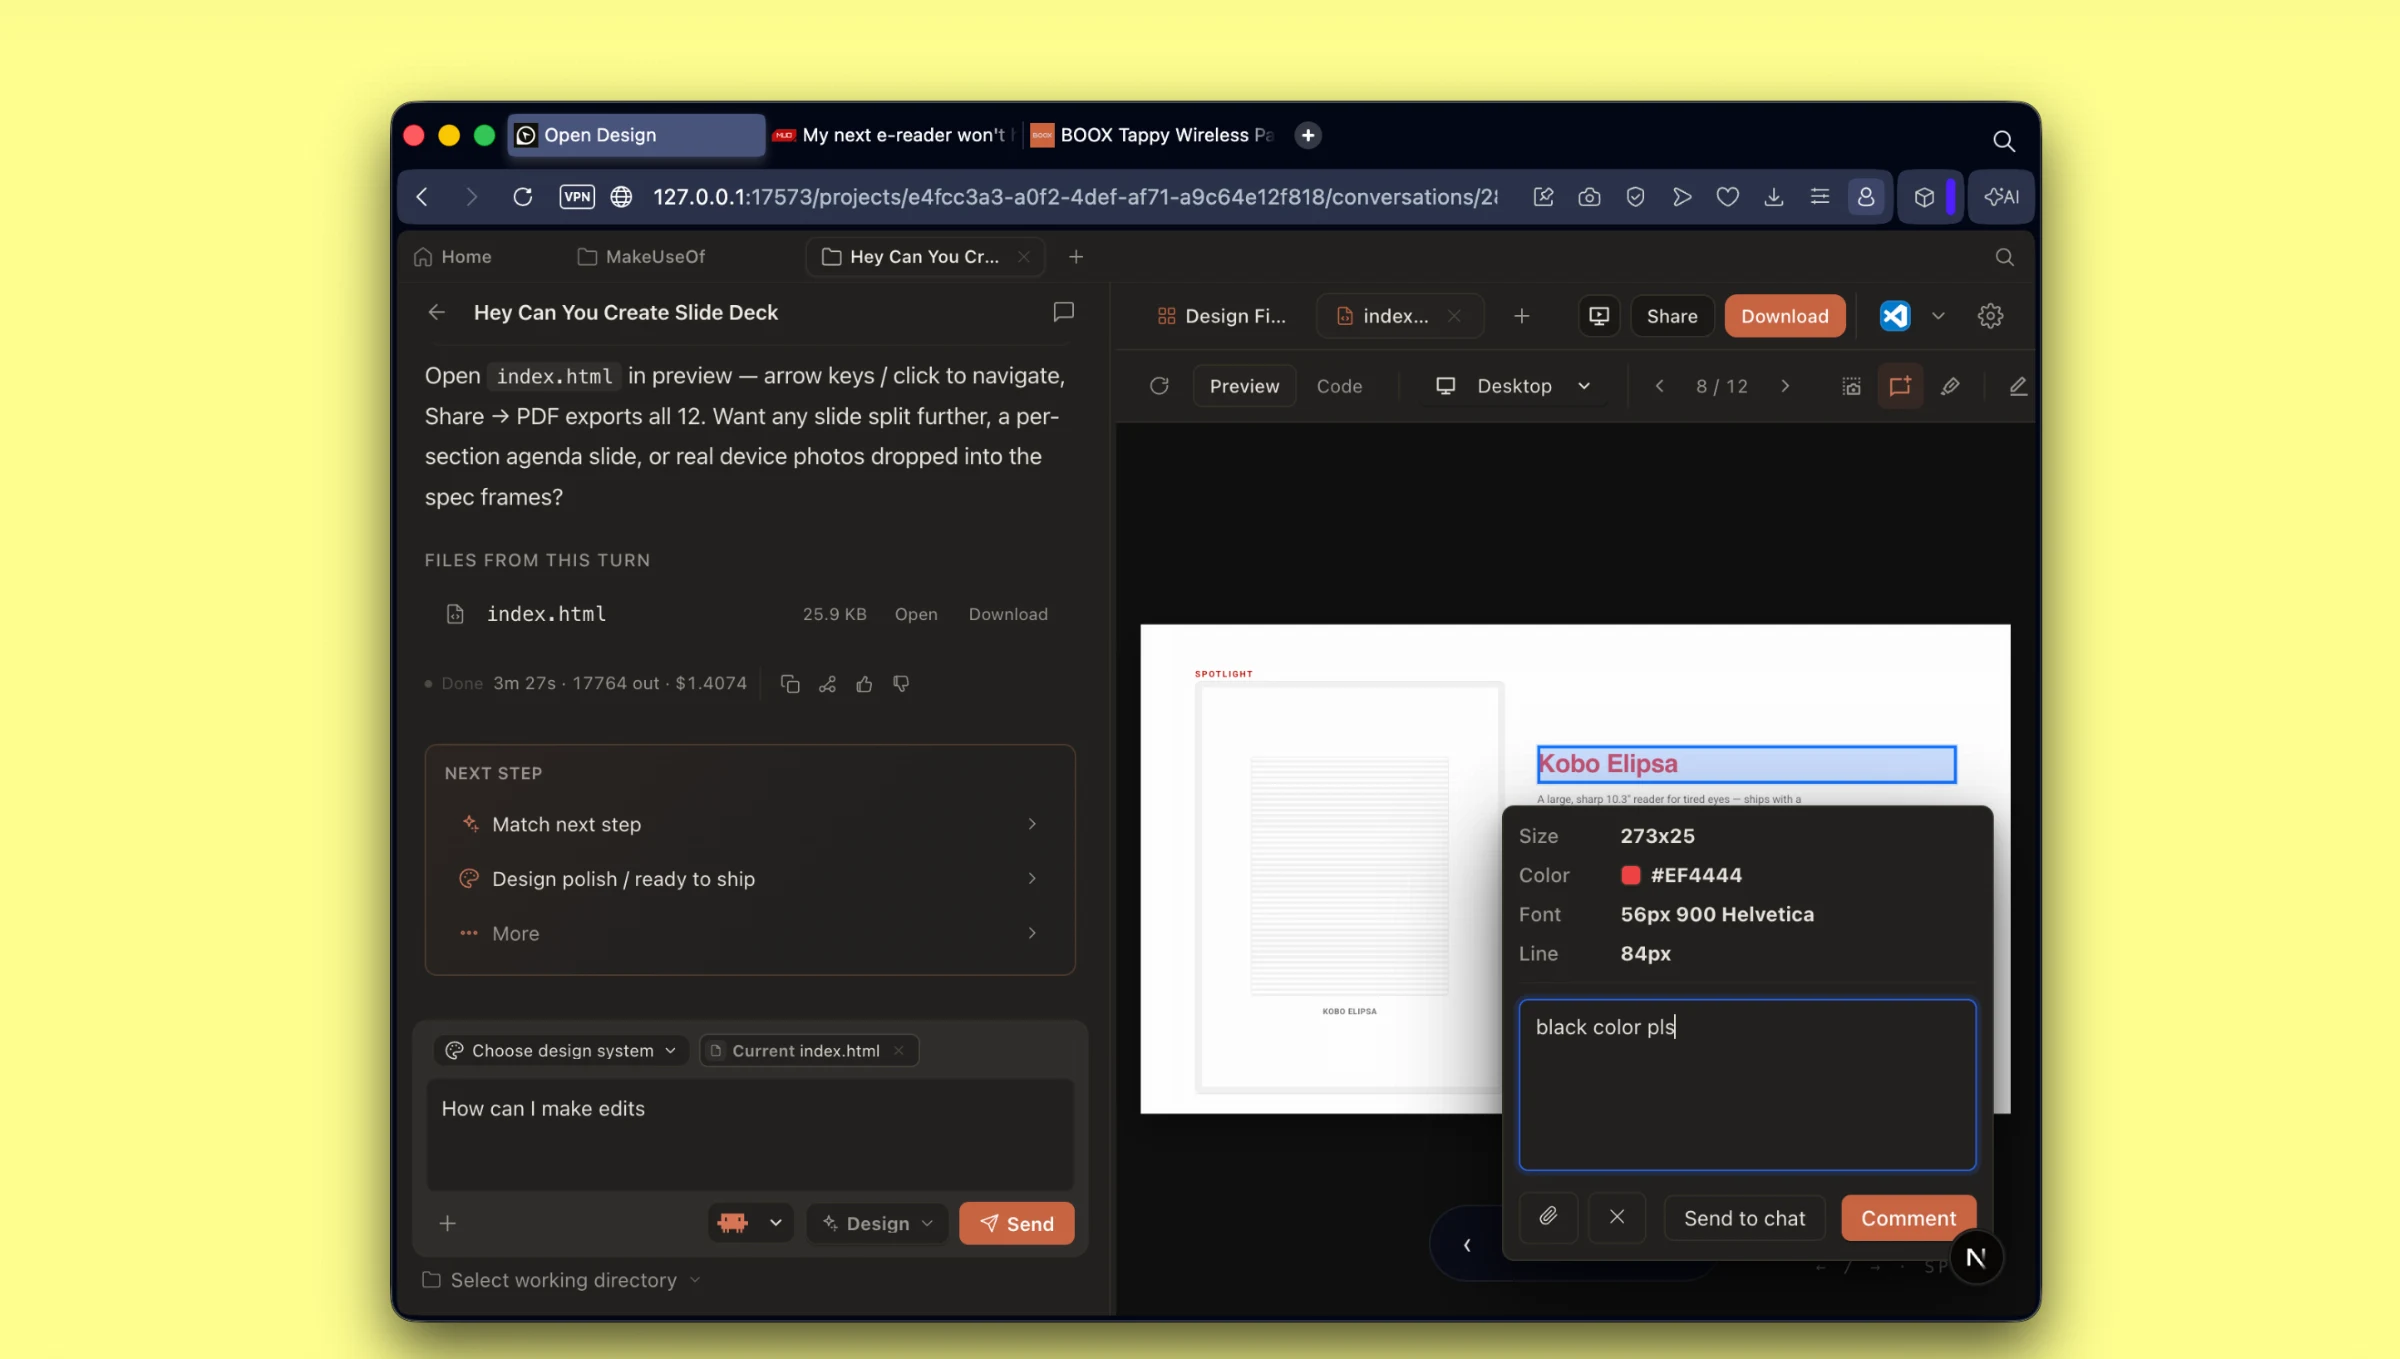This screenshot has width=2400, height=1359.
Task: Switch to the Code tab
Action: (x=1339, y=386)
